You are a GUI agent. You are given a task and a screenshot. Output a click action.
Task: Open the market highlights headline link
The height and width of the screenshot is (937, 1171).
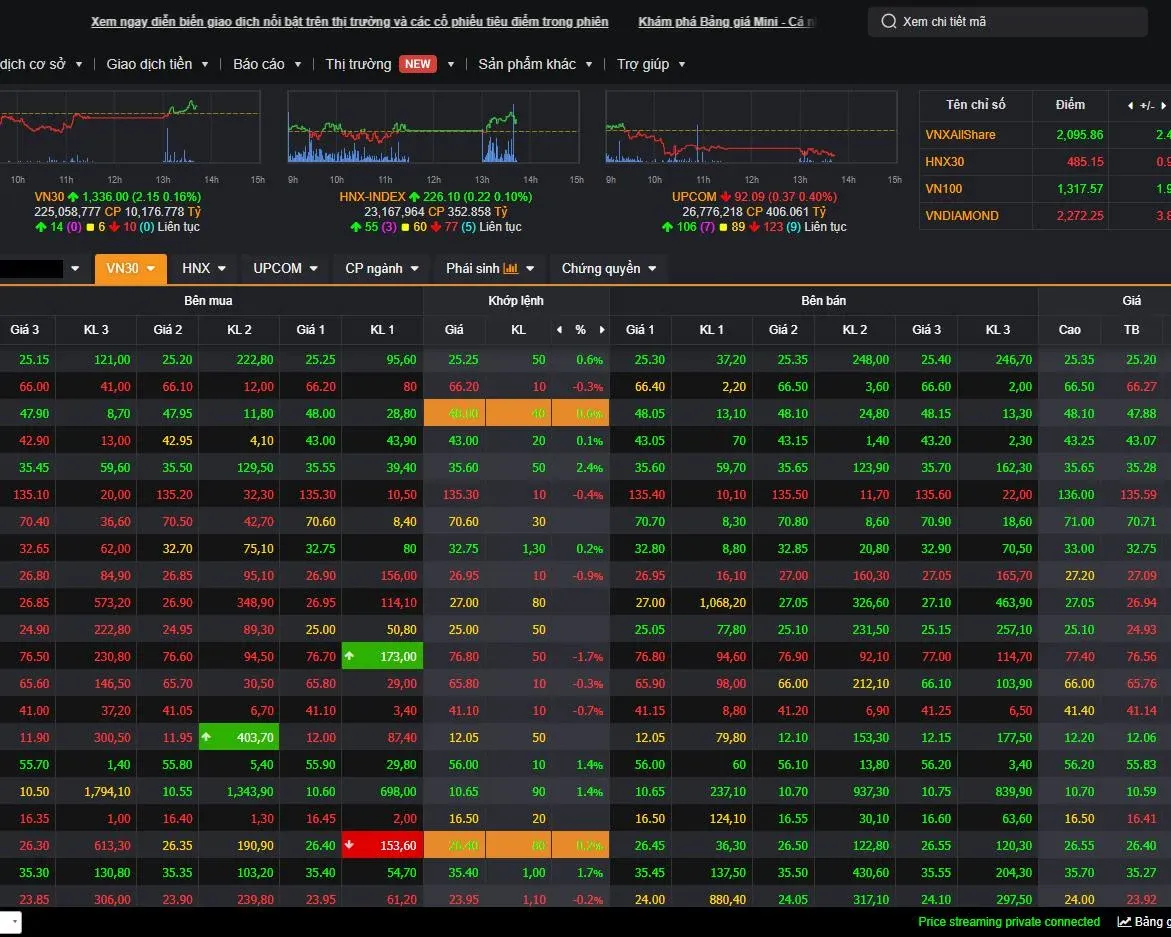tap(350, 22)
